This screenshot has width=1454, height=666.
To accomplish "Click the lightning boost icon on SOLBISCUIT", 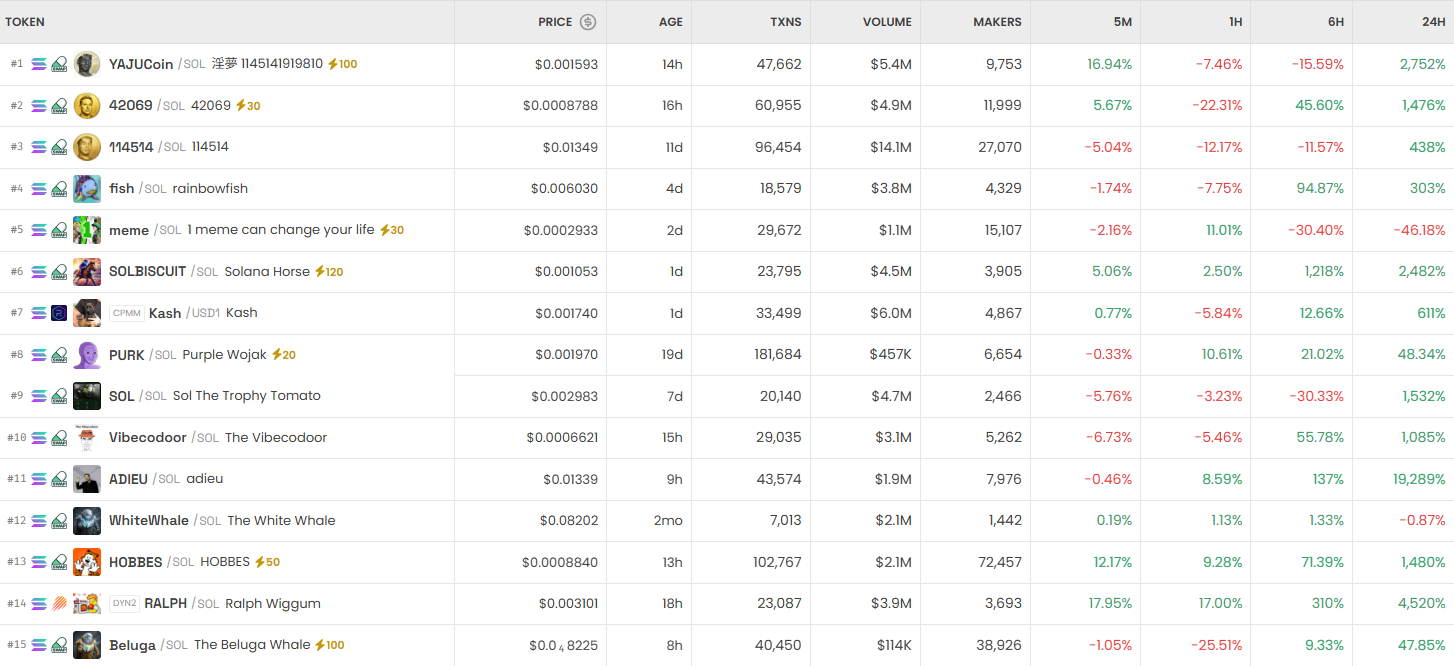I will pos(320,272).
